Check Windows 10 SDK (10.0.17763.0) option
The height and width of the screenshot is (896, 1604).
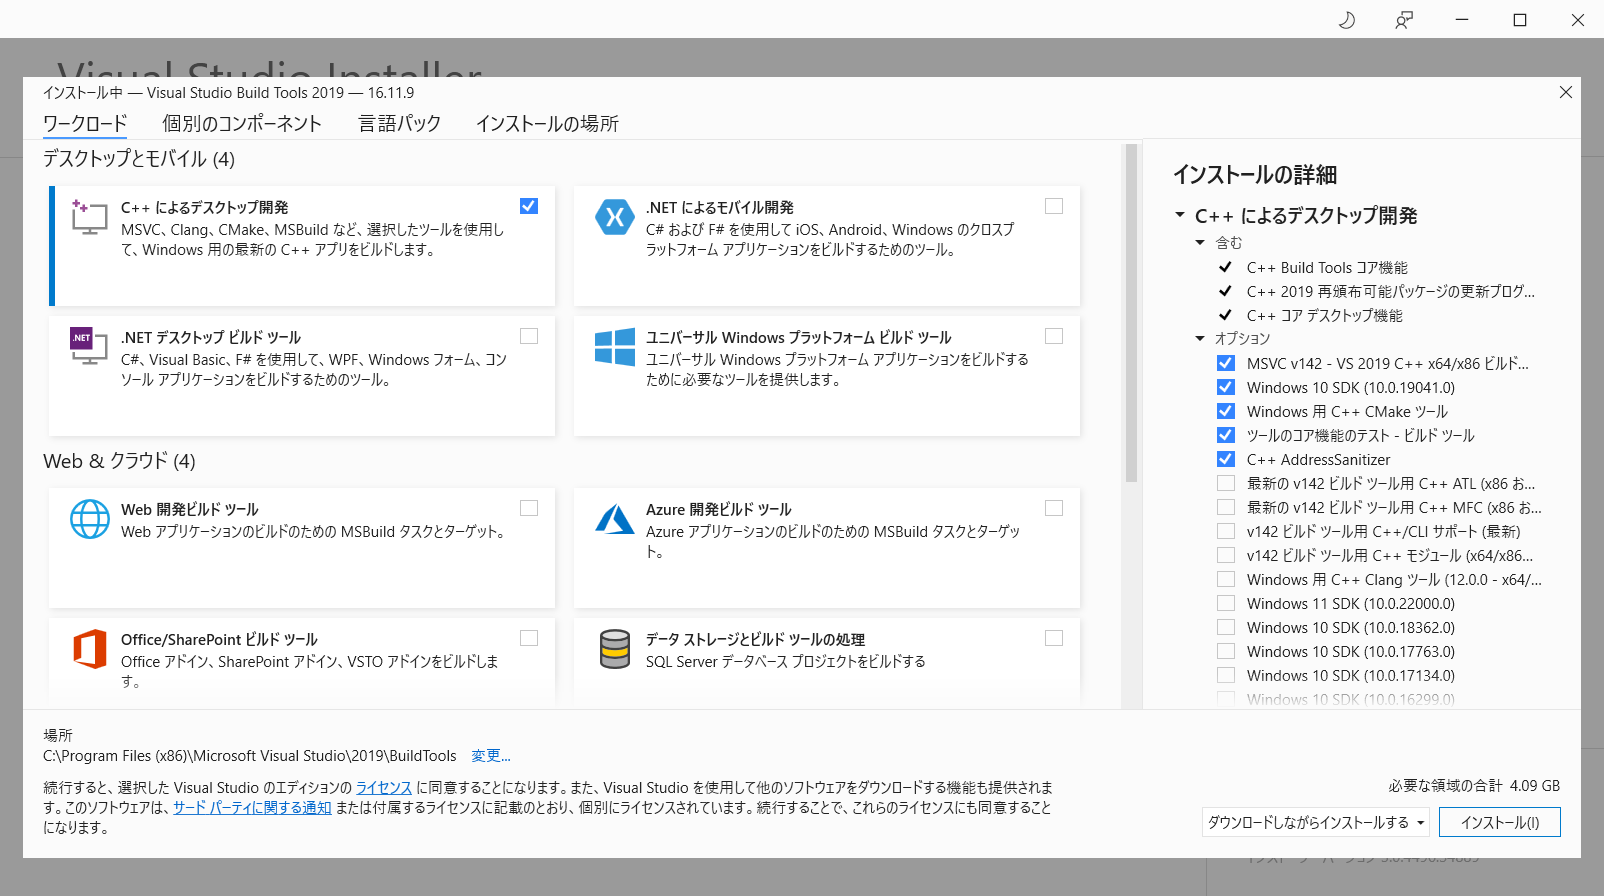(1226, 651)
